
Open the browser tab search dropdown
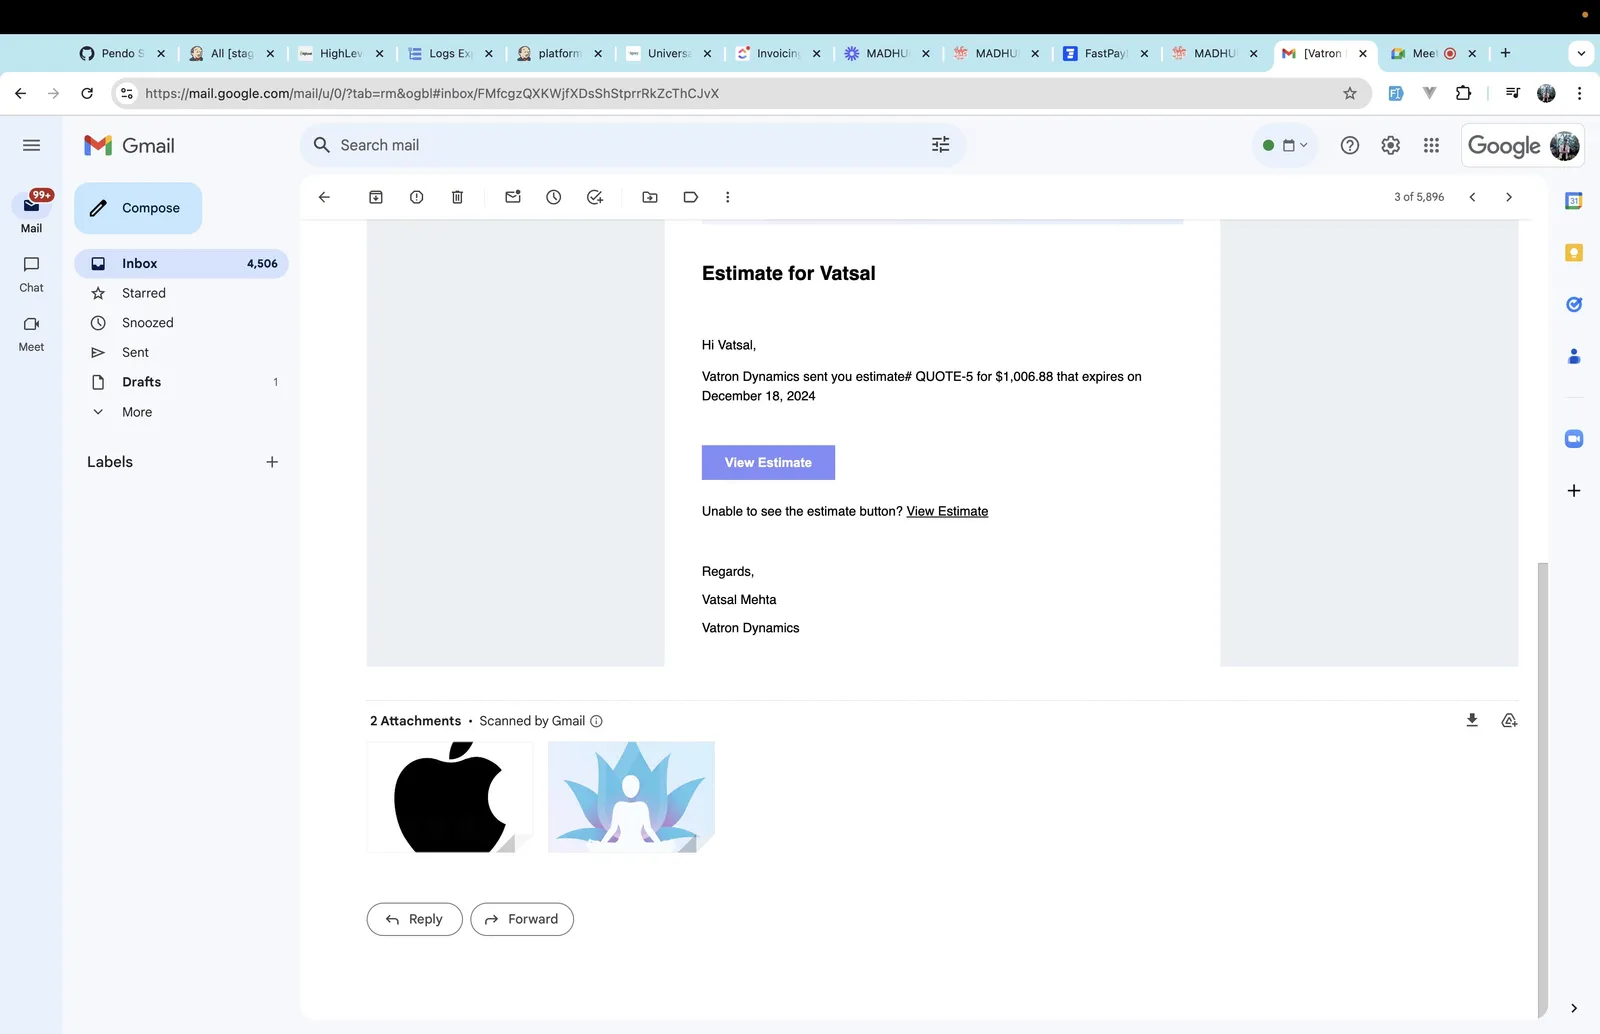pyautogui.click(x=1581, y=54)
